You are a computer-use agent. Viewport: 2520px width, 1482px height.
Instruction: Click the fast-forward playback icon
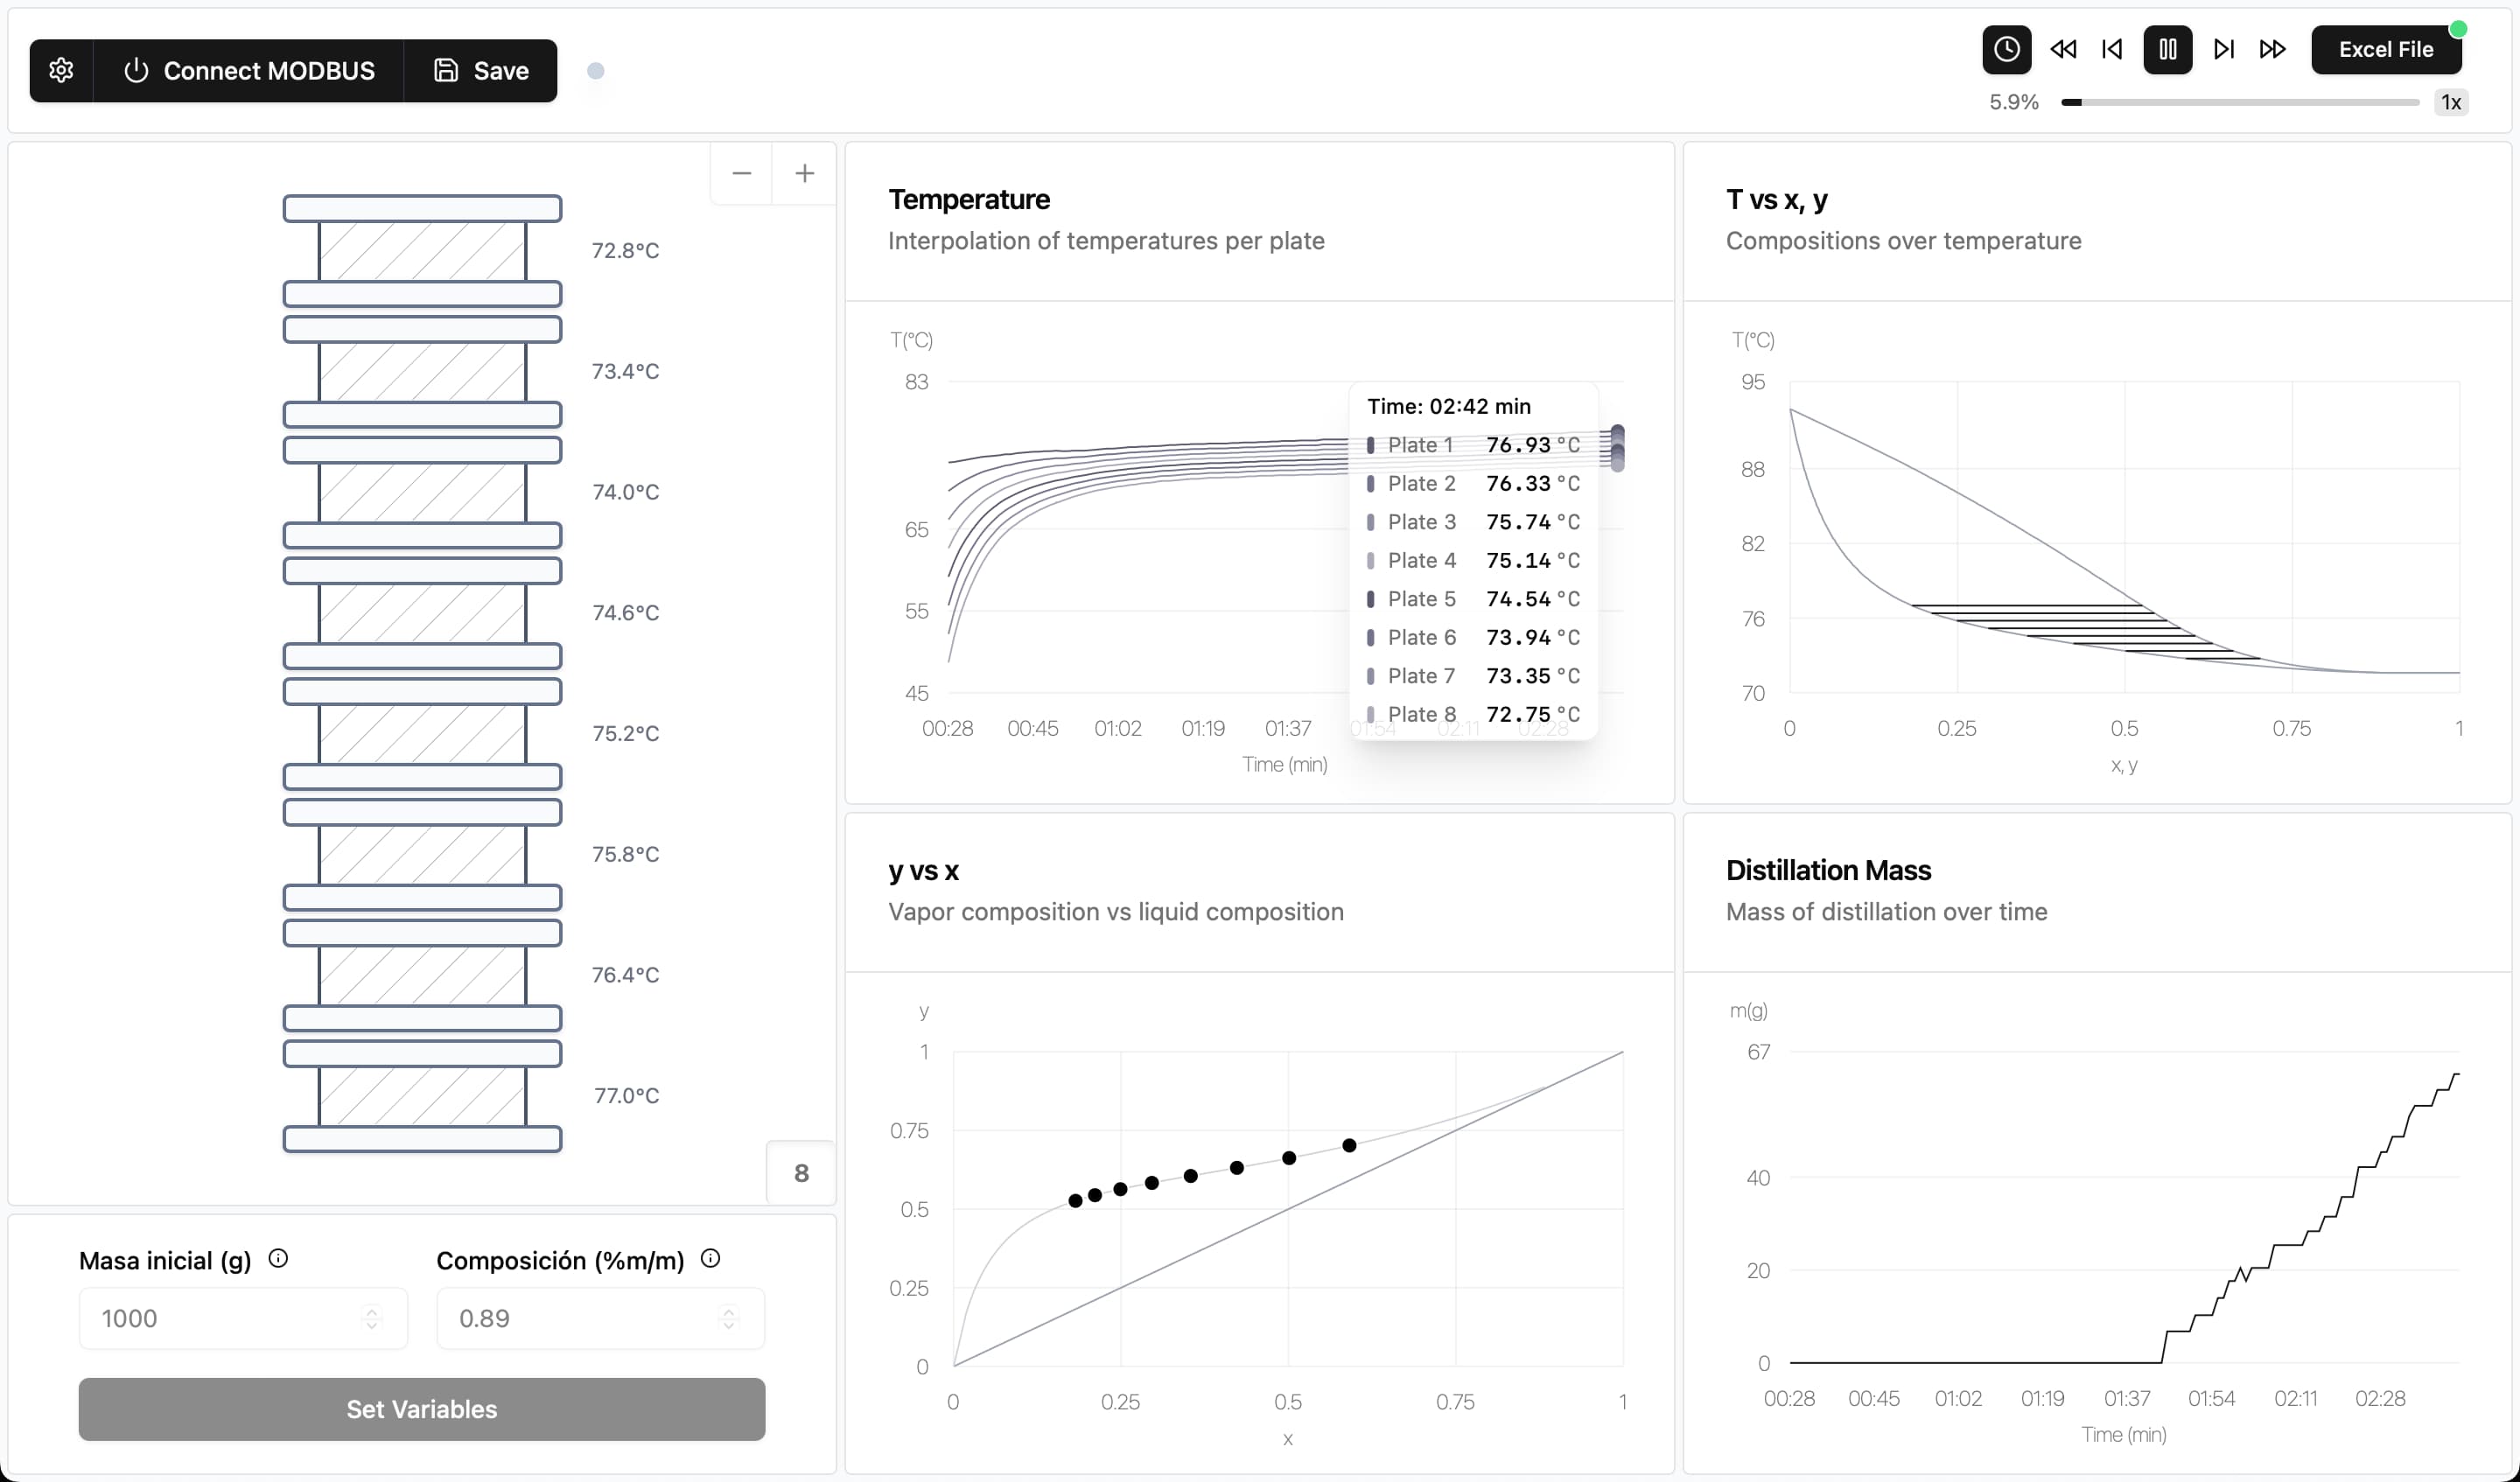2272,49
